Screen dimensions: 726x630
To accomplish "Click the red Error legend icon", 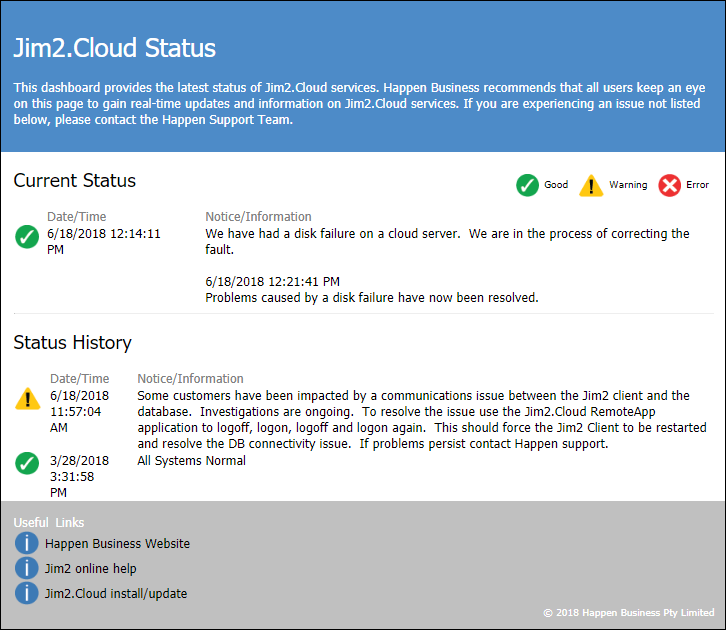I will tap(670, 185).
